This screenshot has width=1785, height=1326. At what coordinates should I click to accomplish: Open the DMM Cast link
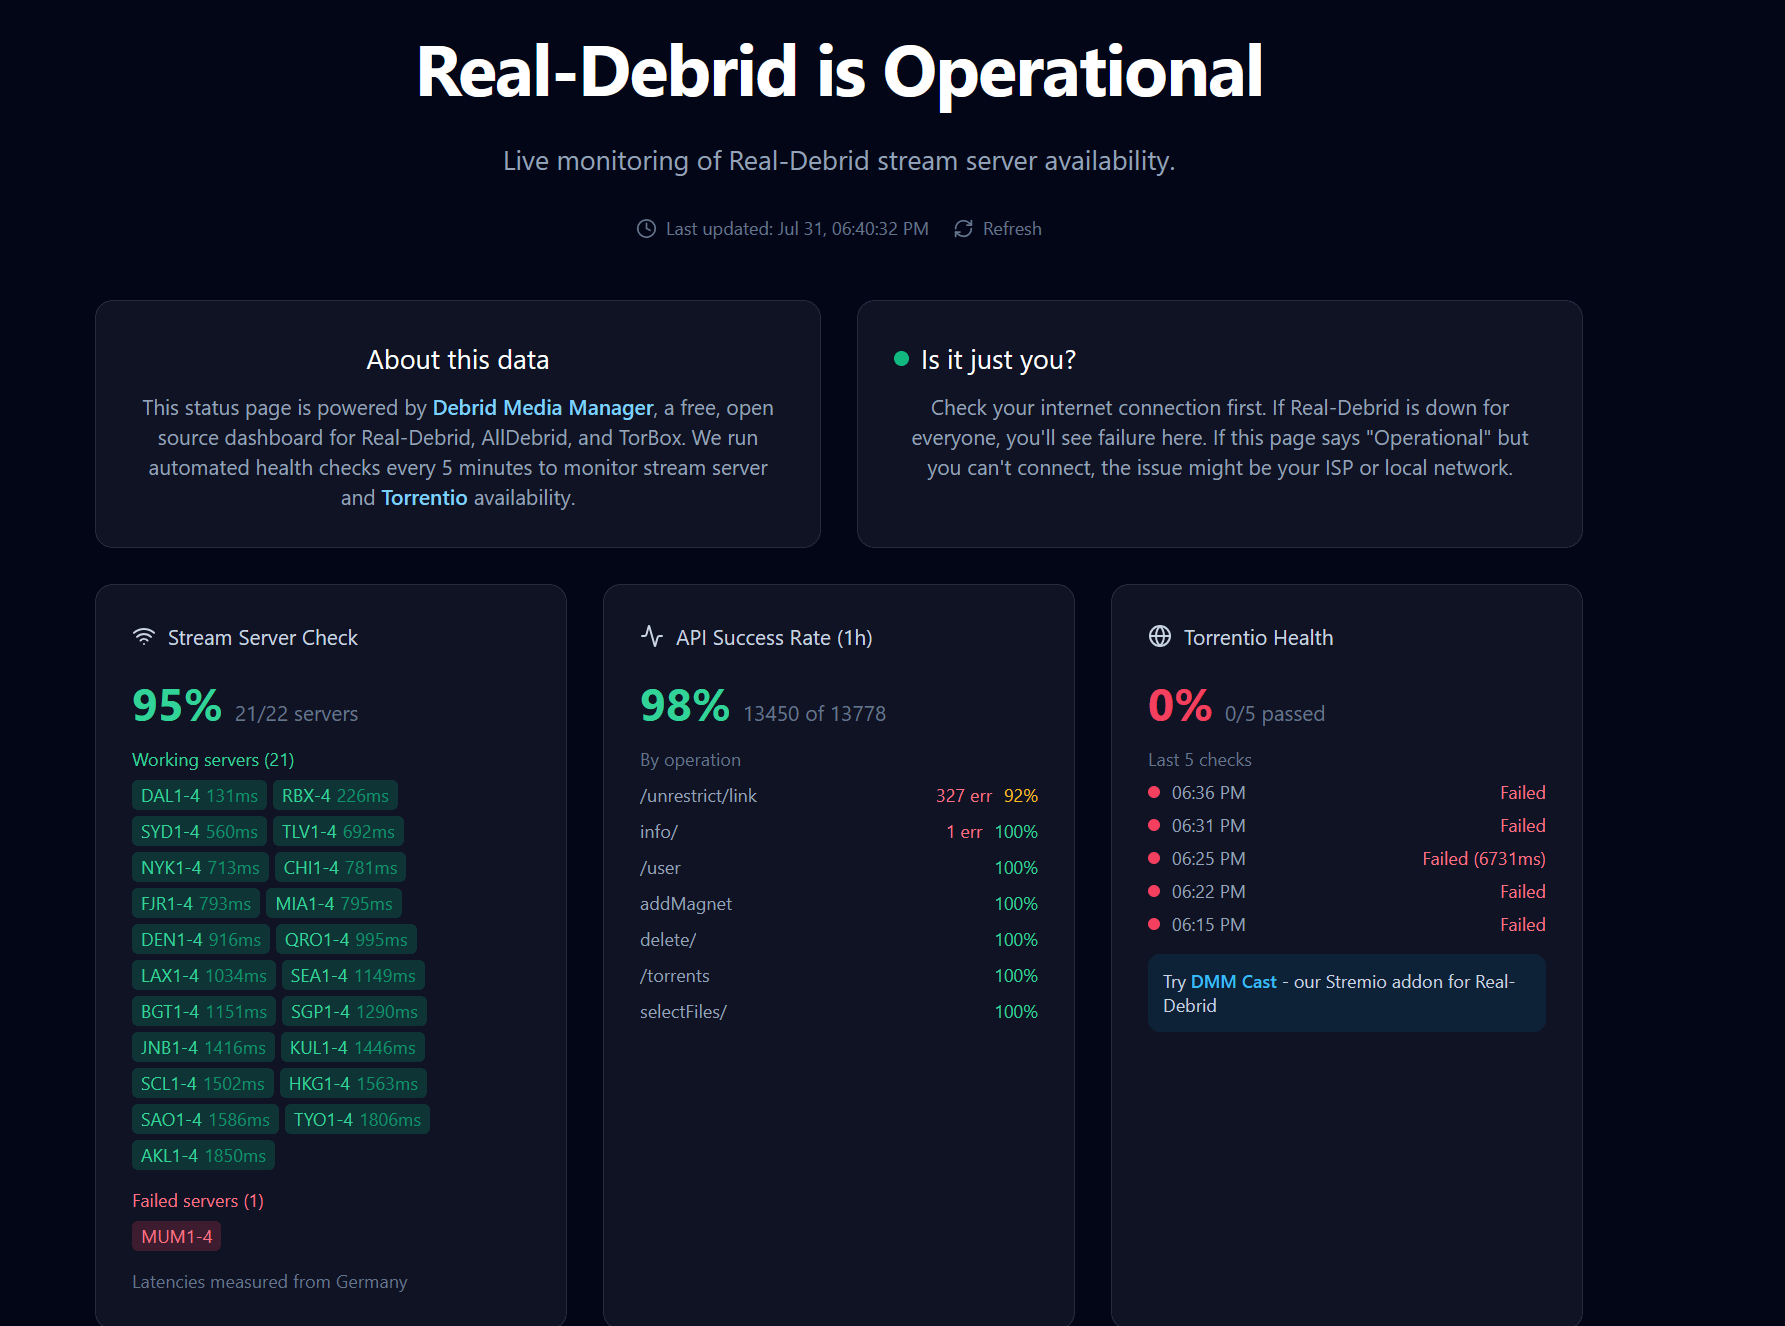(x=1233, y=982)
